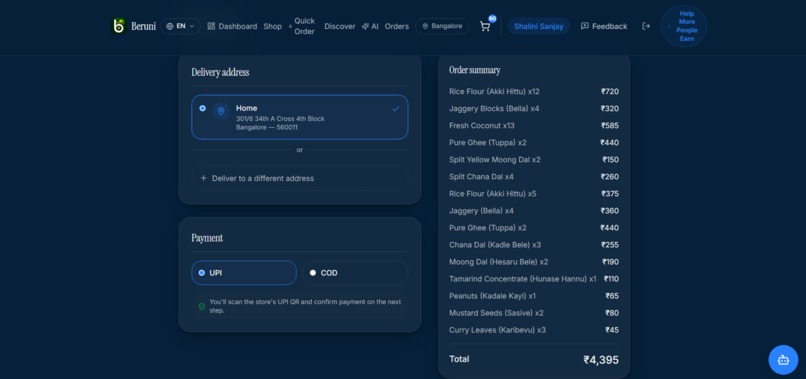Screen dimensions: 806x379
Task: Click the Delivery address heading
Action: 220,72
